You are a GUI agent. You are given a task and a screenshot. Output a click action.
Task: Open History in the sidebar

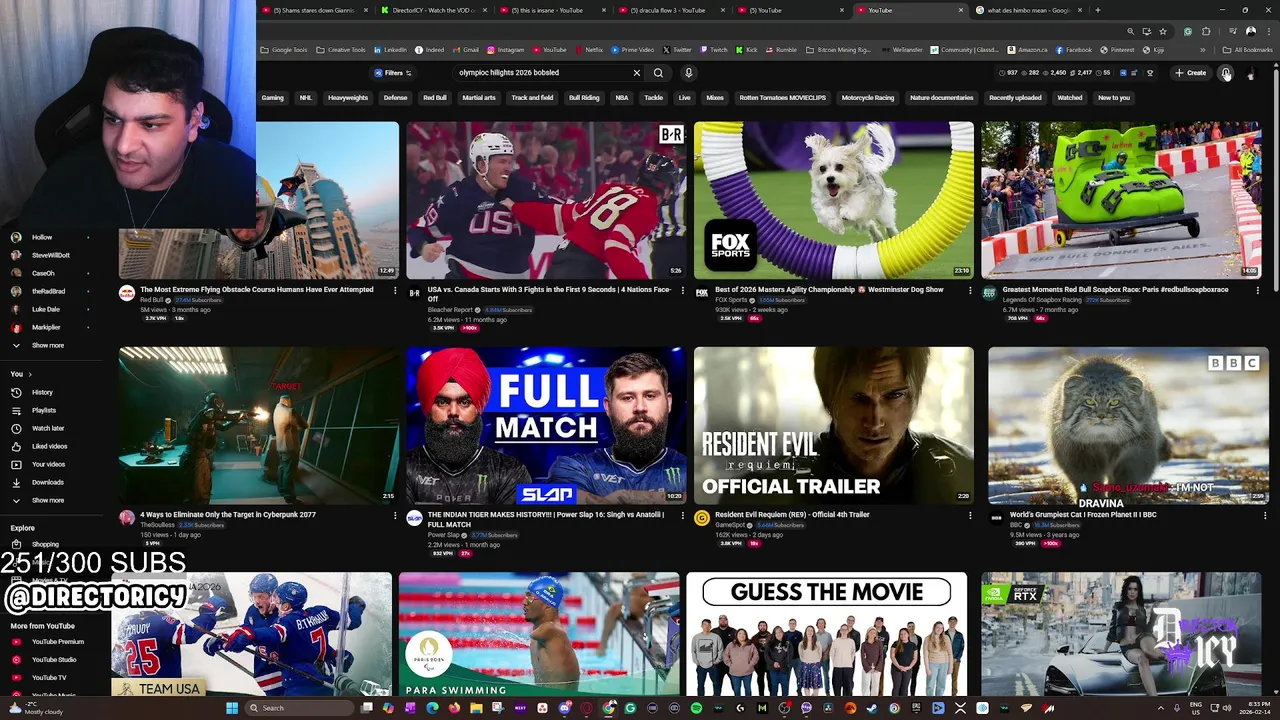pos(42,392)
